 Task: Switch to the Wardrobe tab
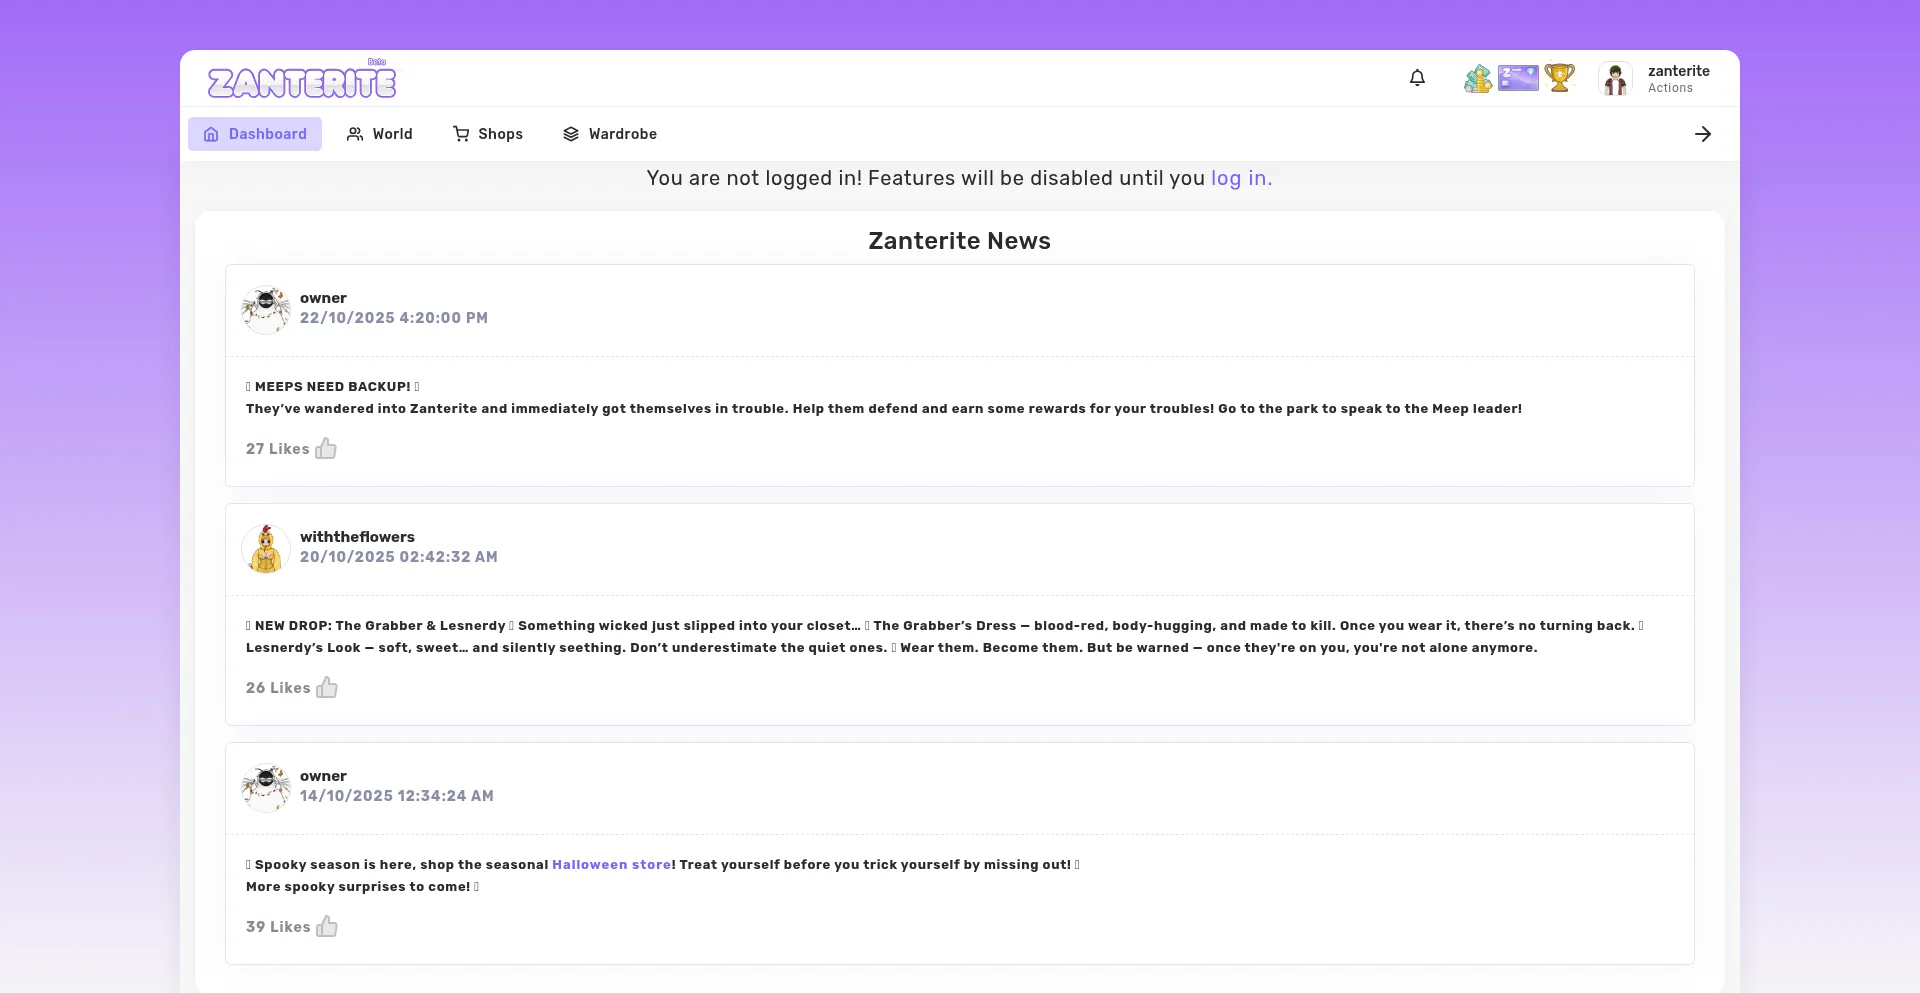coord(610,134)
